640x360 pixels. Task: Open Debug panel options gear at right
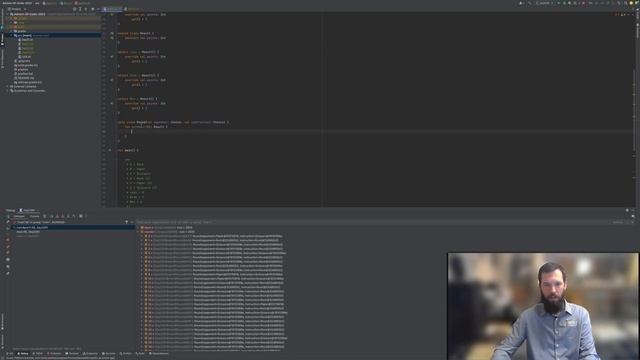pos(627,210)
